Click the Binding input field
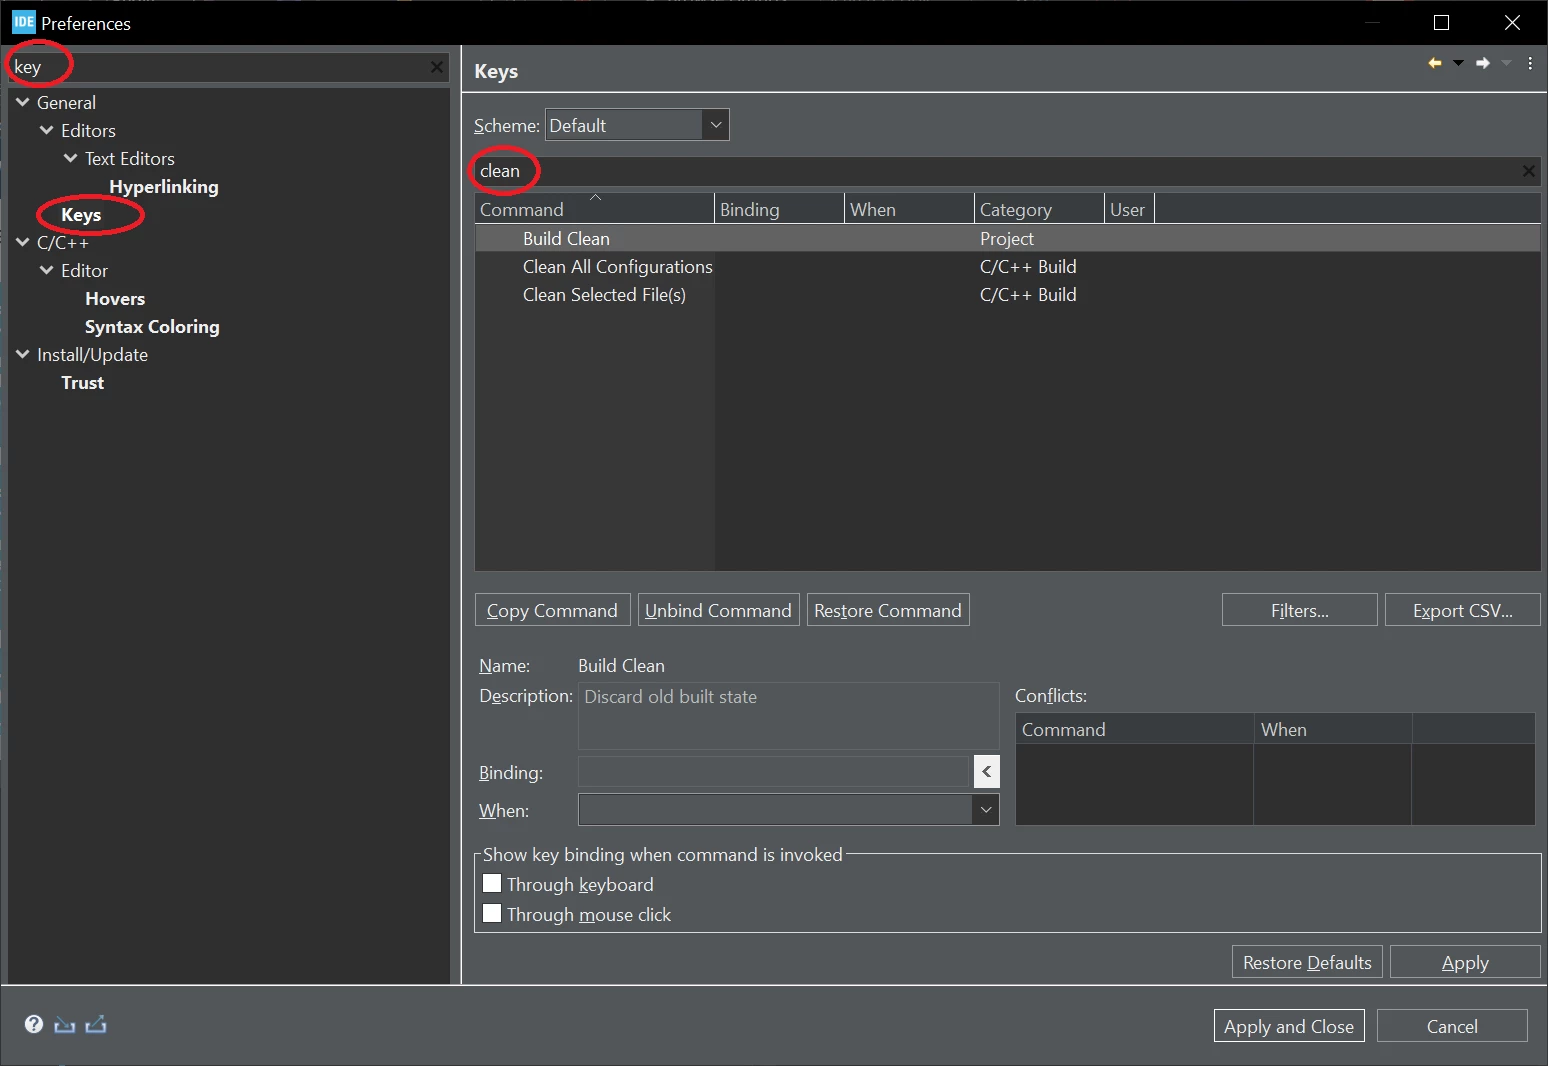This screenshot has width=1548, height=1066. (x=775, y=771)
